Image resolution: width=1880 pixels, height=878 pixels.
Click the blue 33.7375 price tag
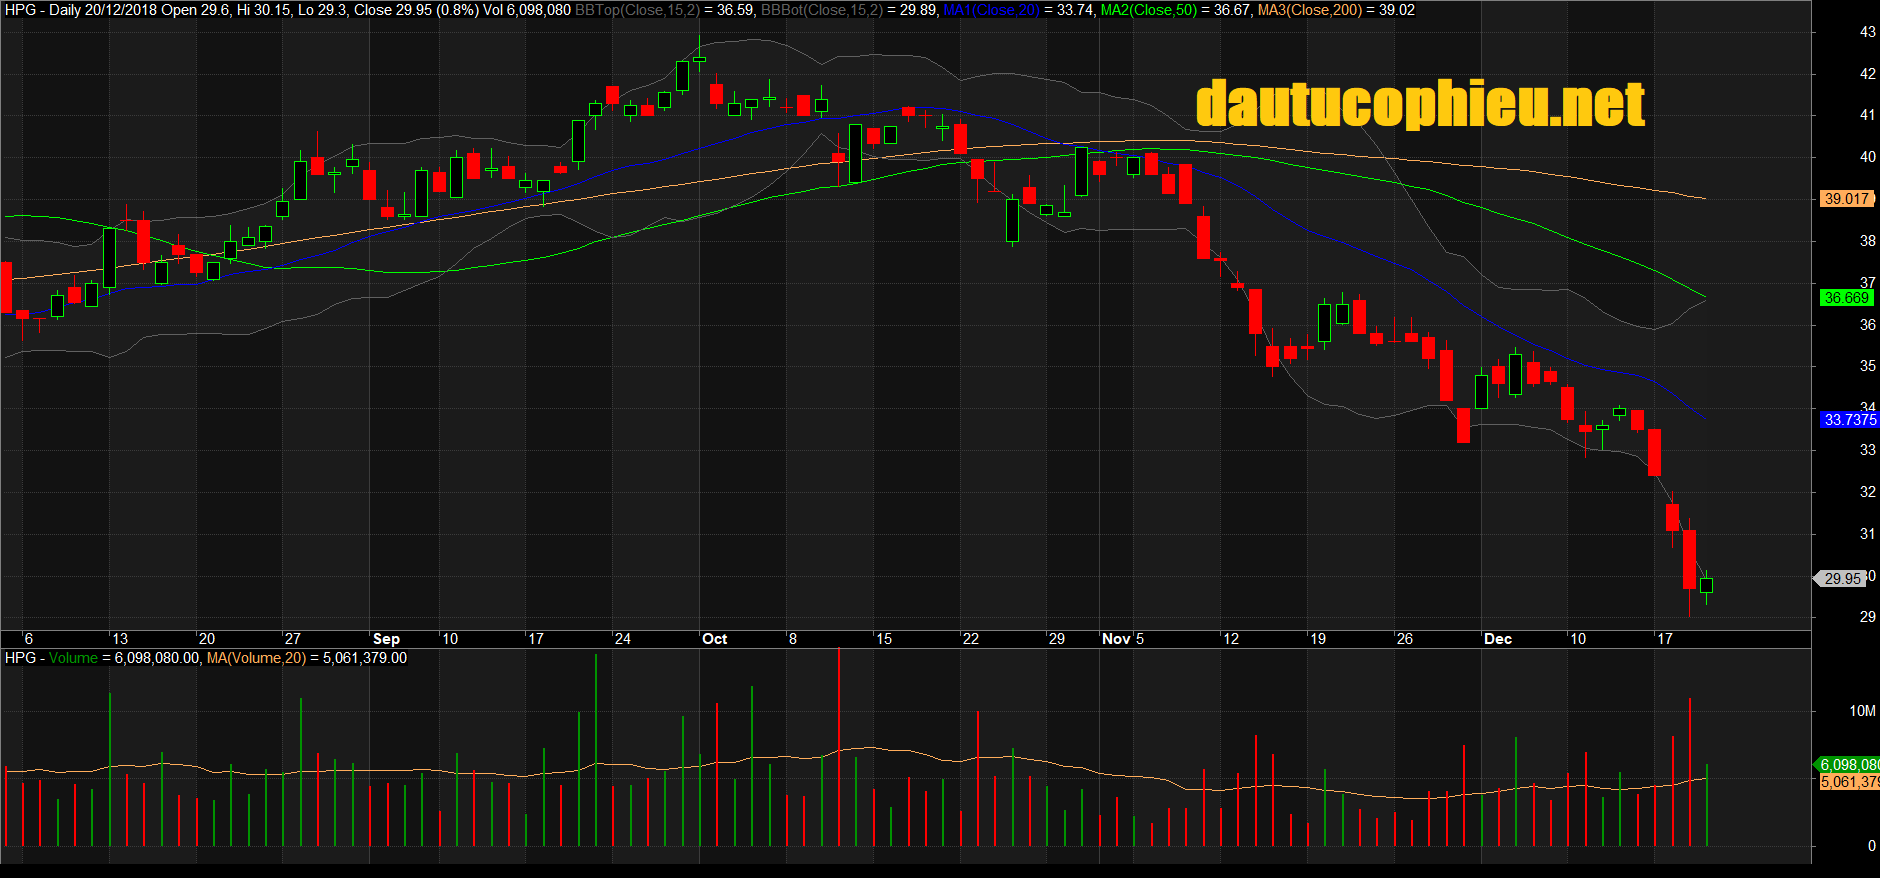1849,420
